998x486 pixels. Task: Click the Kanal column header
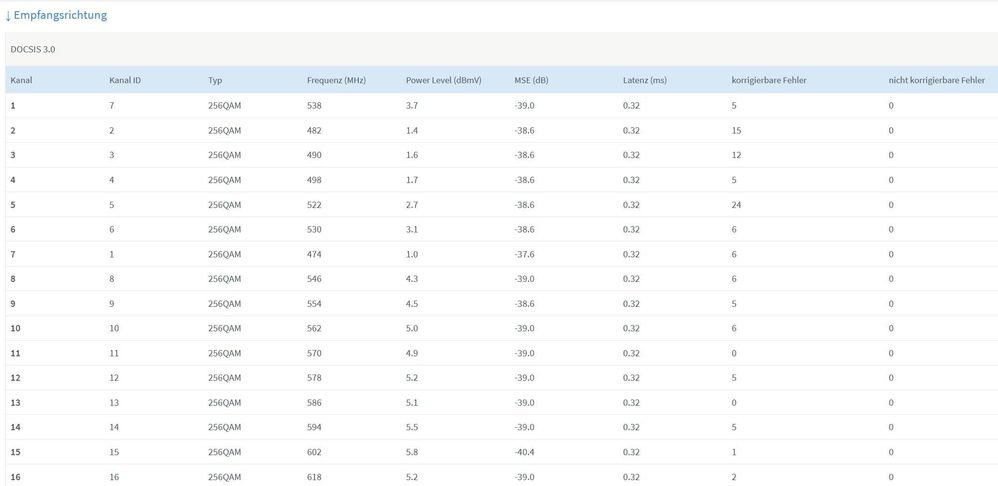pos(22,81)
